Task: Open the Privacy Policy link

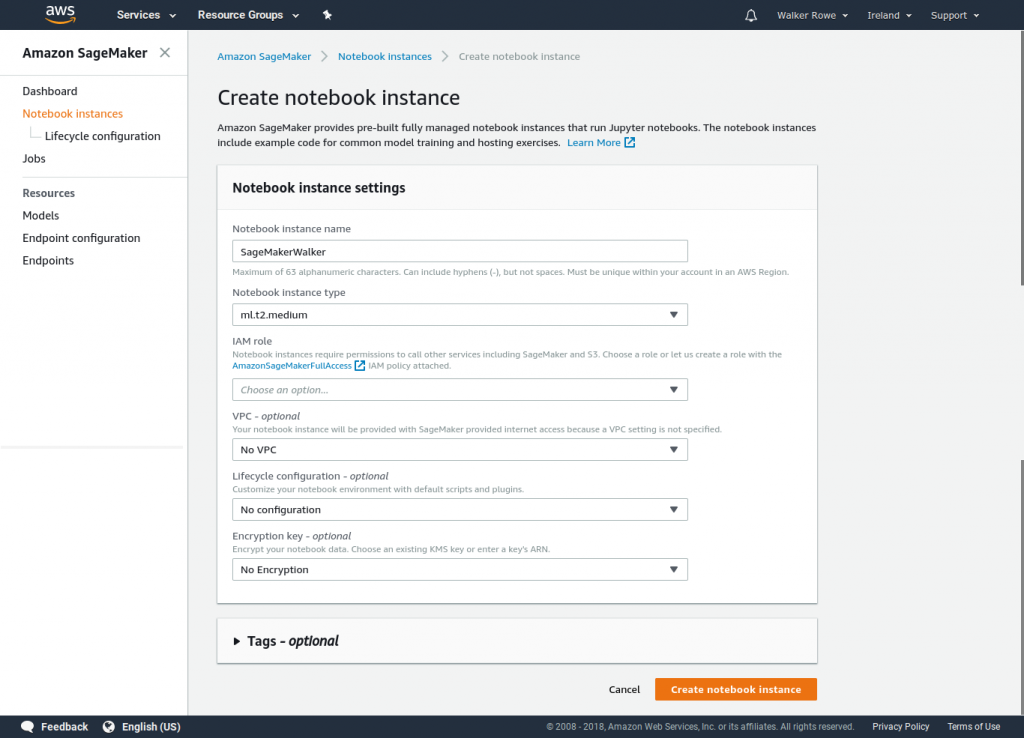Action: [900, 726]
